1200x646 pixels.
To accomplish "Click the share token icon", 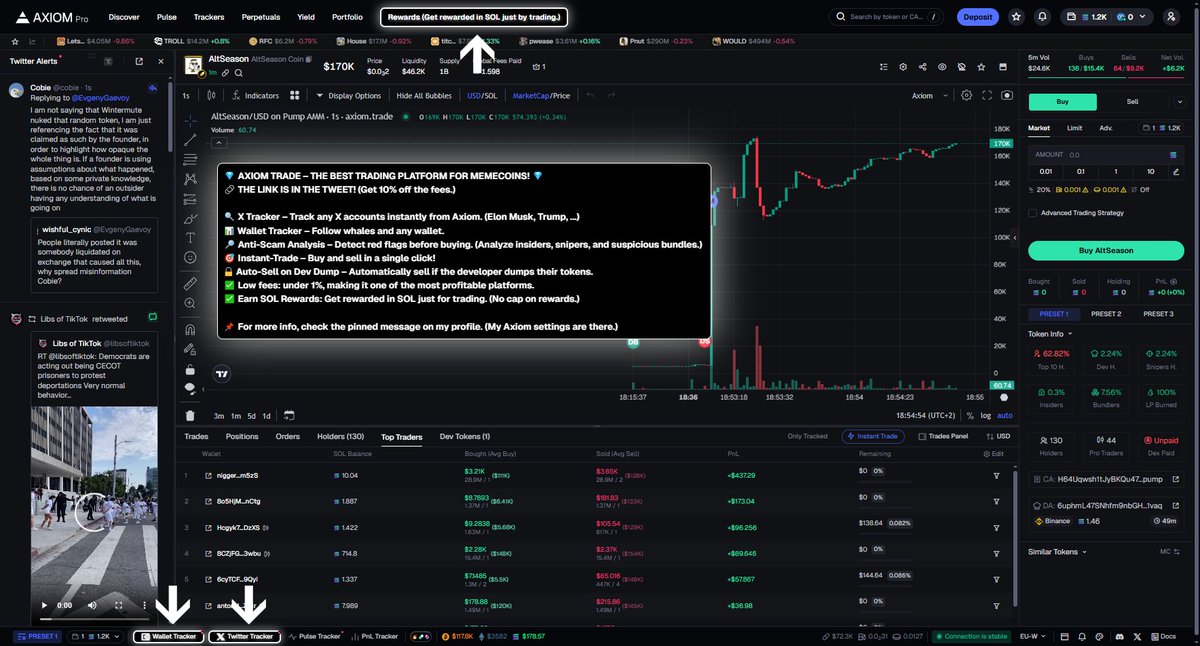I will 922,67.
